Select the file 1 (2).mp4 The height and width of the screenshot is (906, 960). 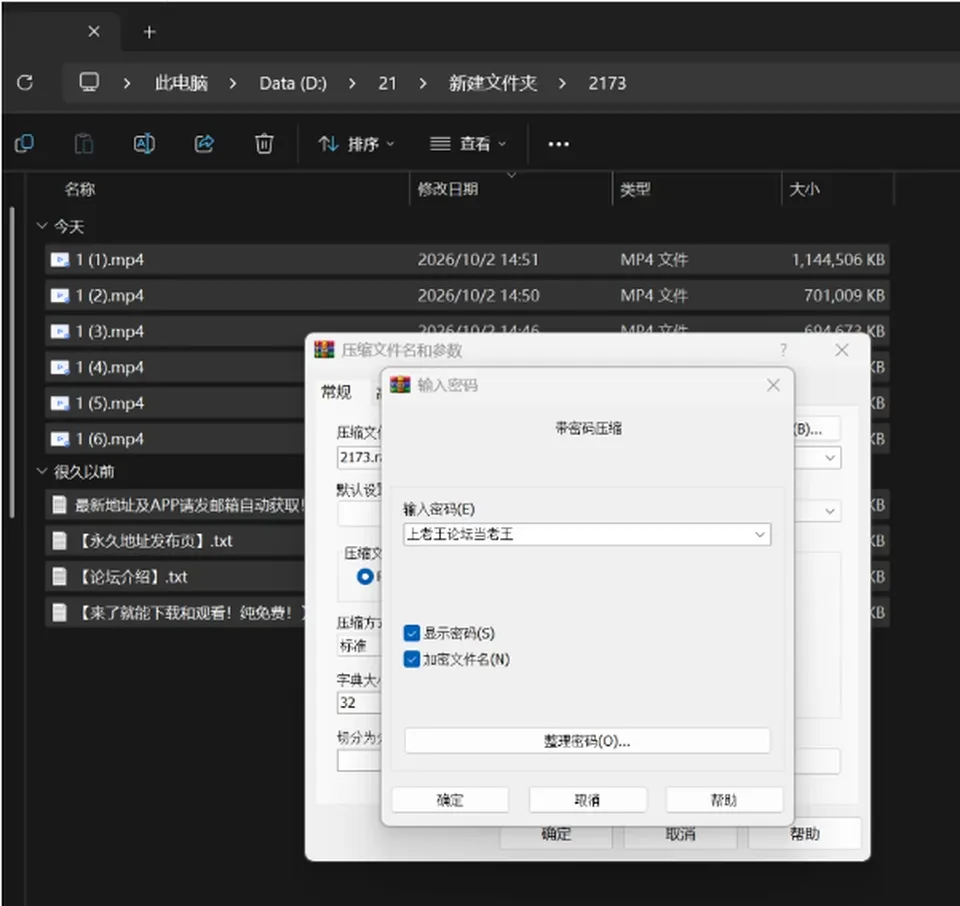[467, 296]
